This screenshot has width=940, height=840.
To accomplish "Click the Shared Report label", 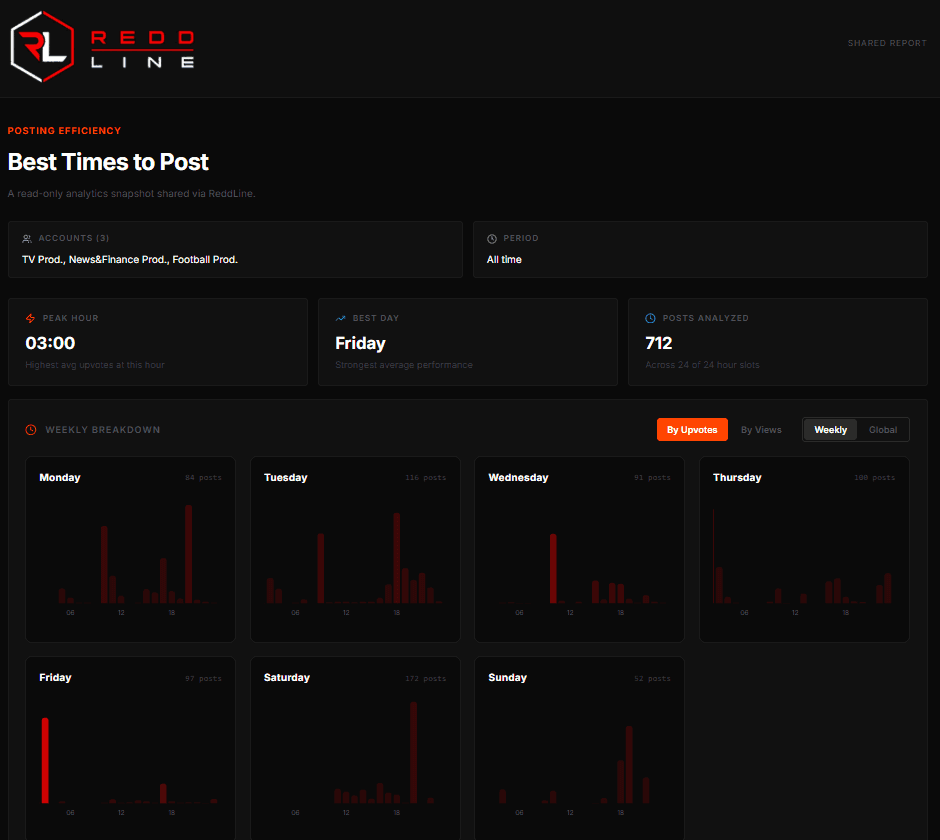I will 887,43.
